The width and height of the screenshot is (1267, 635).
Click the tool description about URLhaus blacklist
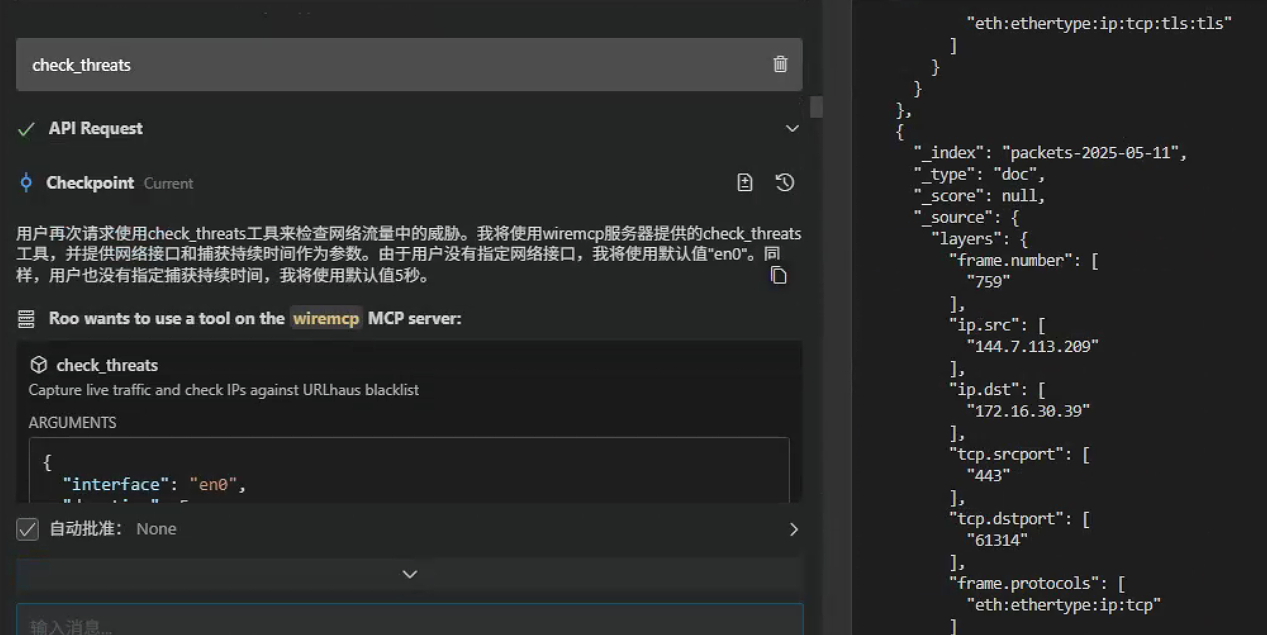tap(222, 390)
